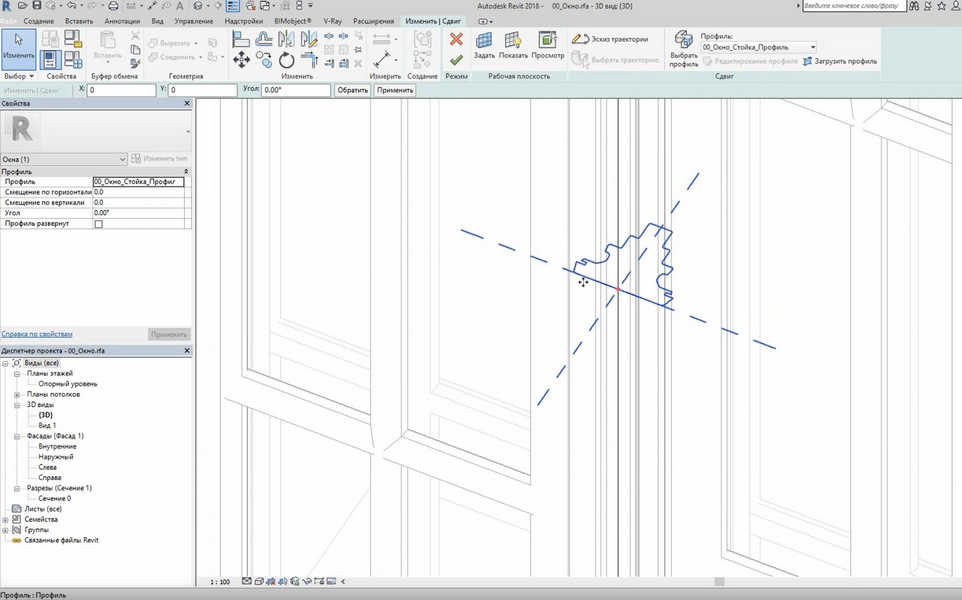Select the Move tool in Изменить panel
The image size is (962, 600).
pos(241,60)
